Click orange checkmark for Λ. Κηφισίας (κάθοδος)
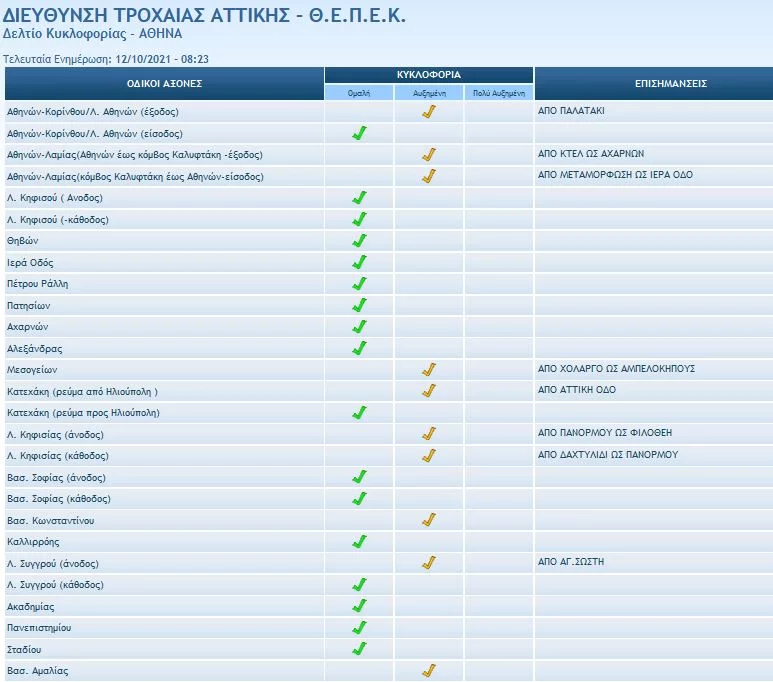Screen dimensions: 773x682 tap(429, 455)
